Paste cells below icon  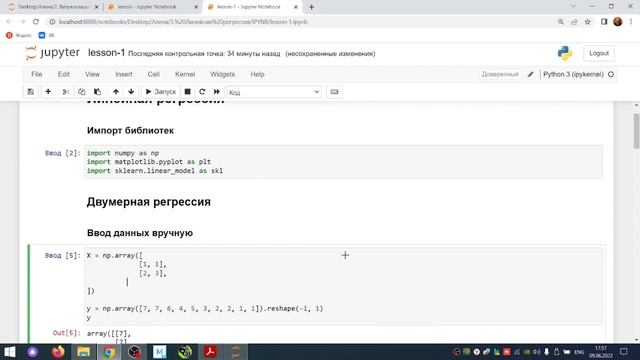[97, 92]
